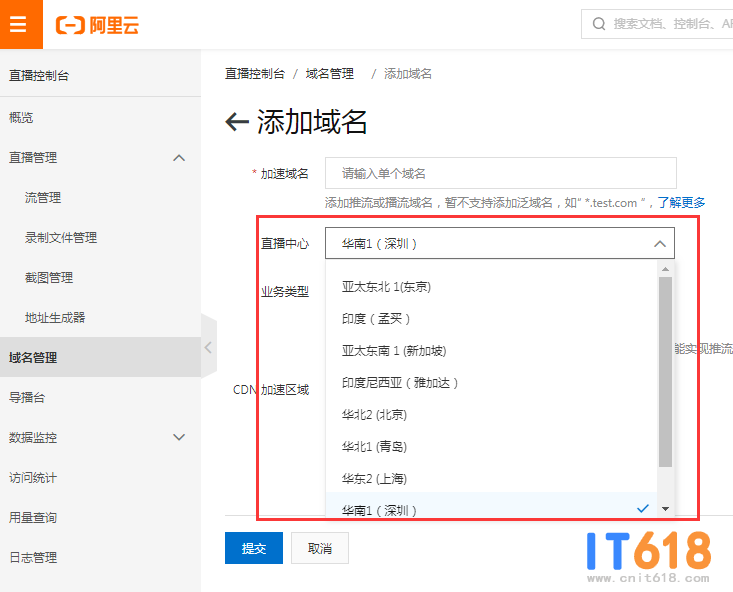Expand the 数据监控 sidebar section
The width and height of the screenshot is (733, 592).
point(101,438)
